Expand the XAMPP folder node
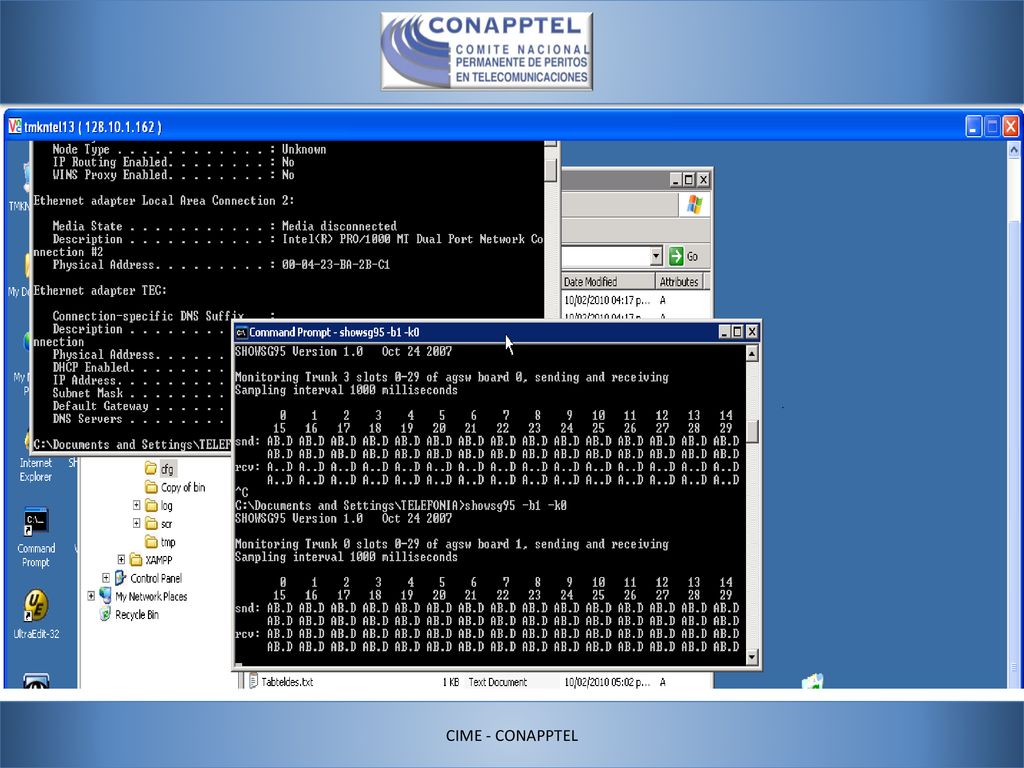 [x=121, y=560]
